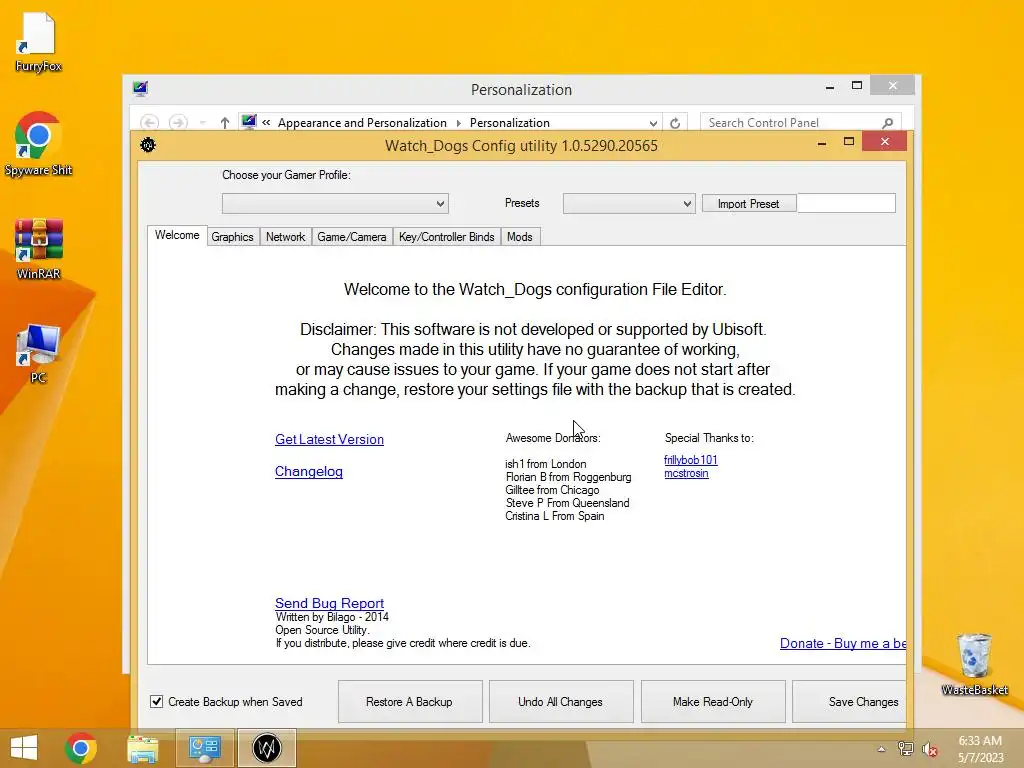Image resolution: width=1024 pixels, height=768 pixels.
Task: Switch to the Network tab
Action: [285, 236]
